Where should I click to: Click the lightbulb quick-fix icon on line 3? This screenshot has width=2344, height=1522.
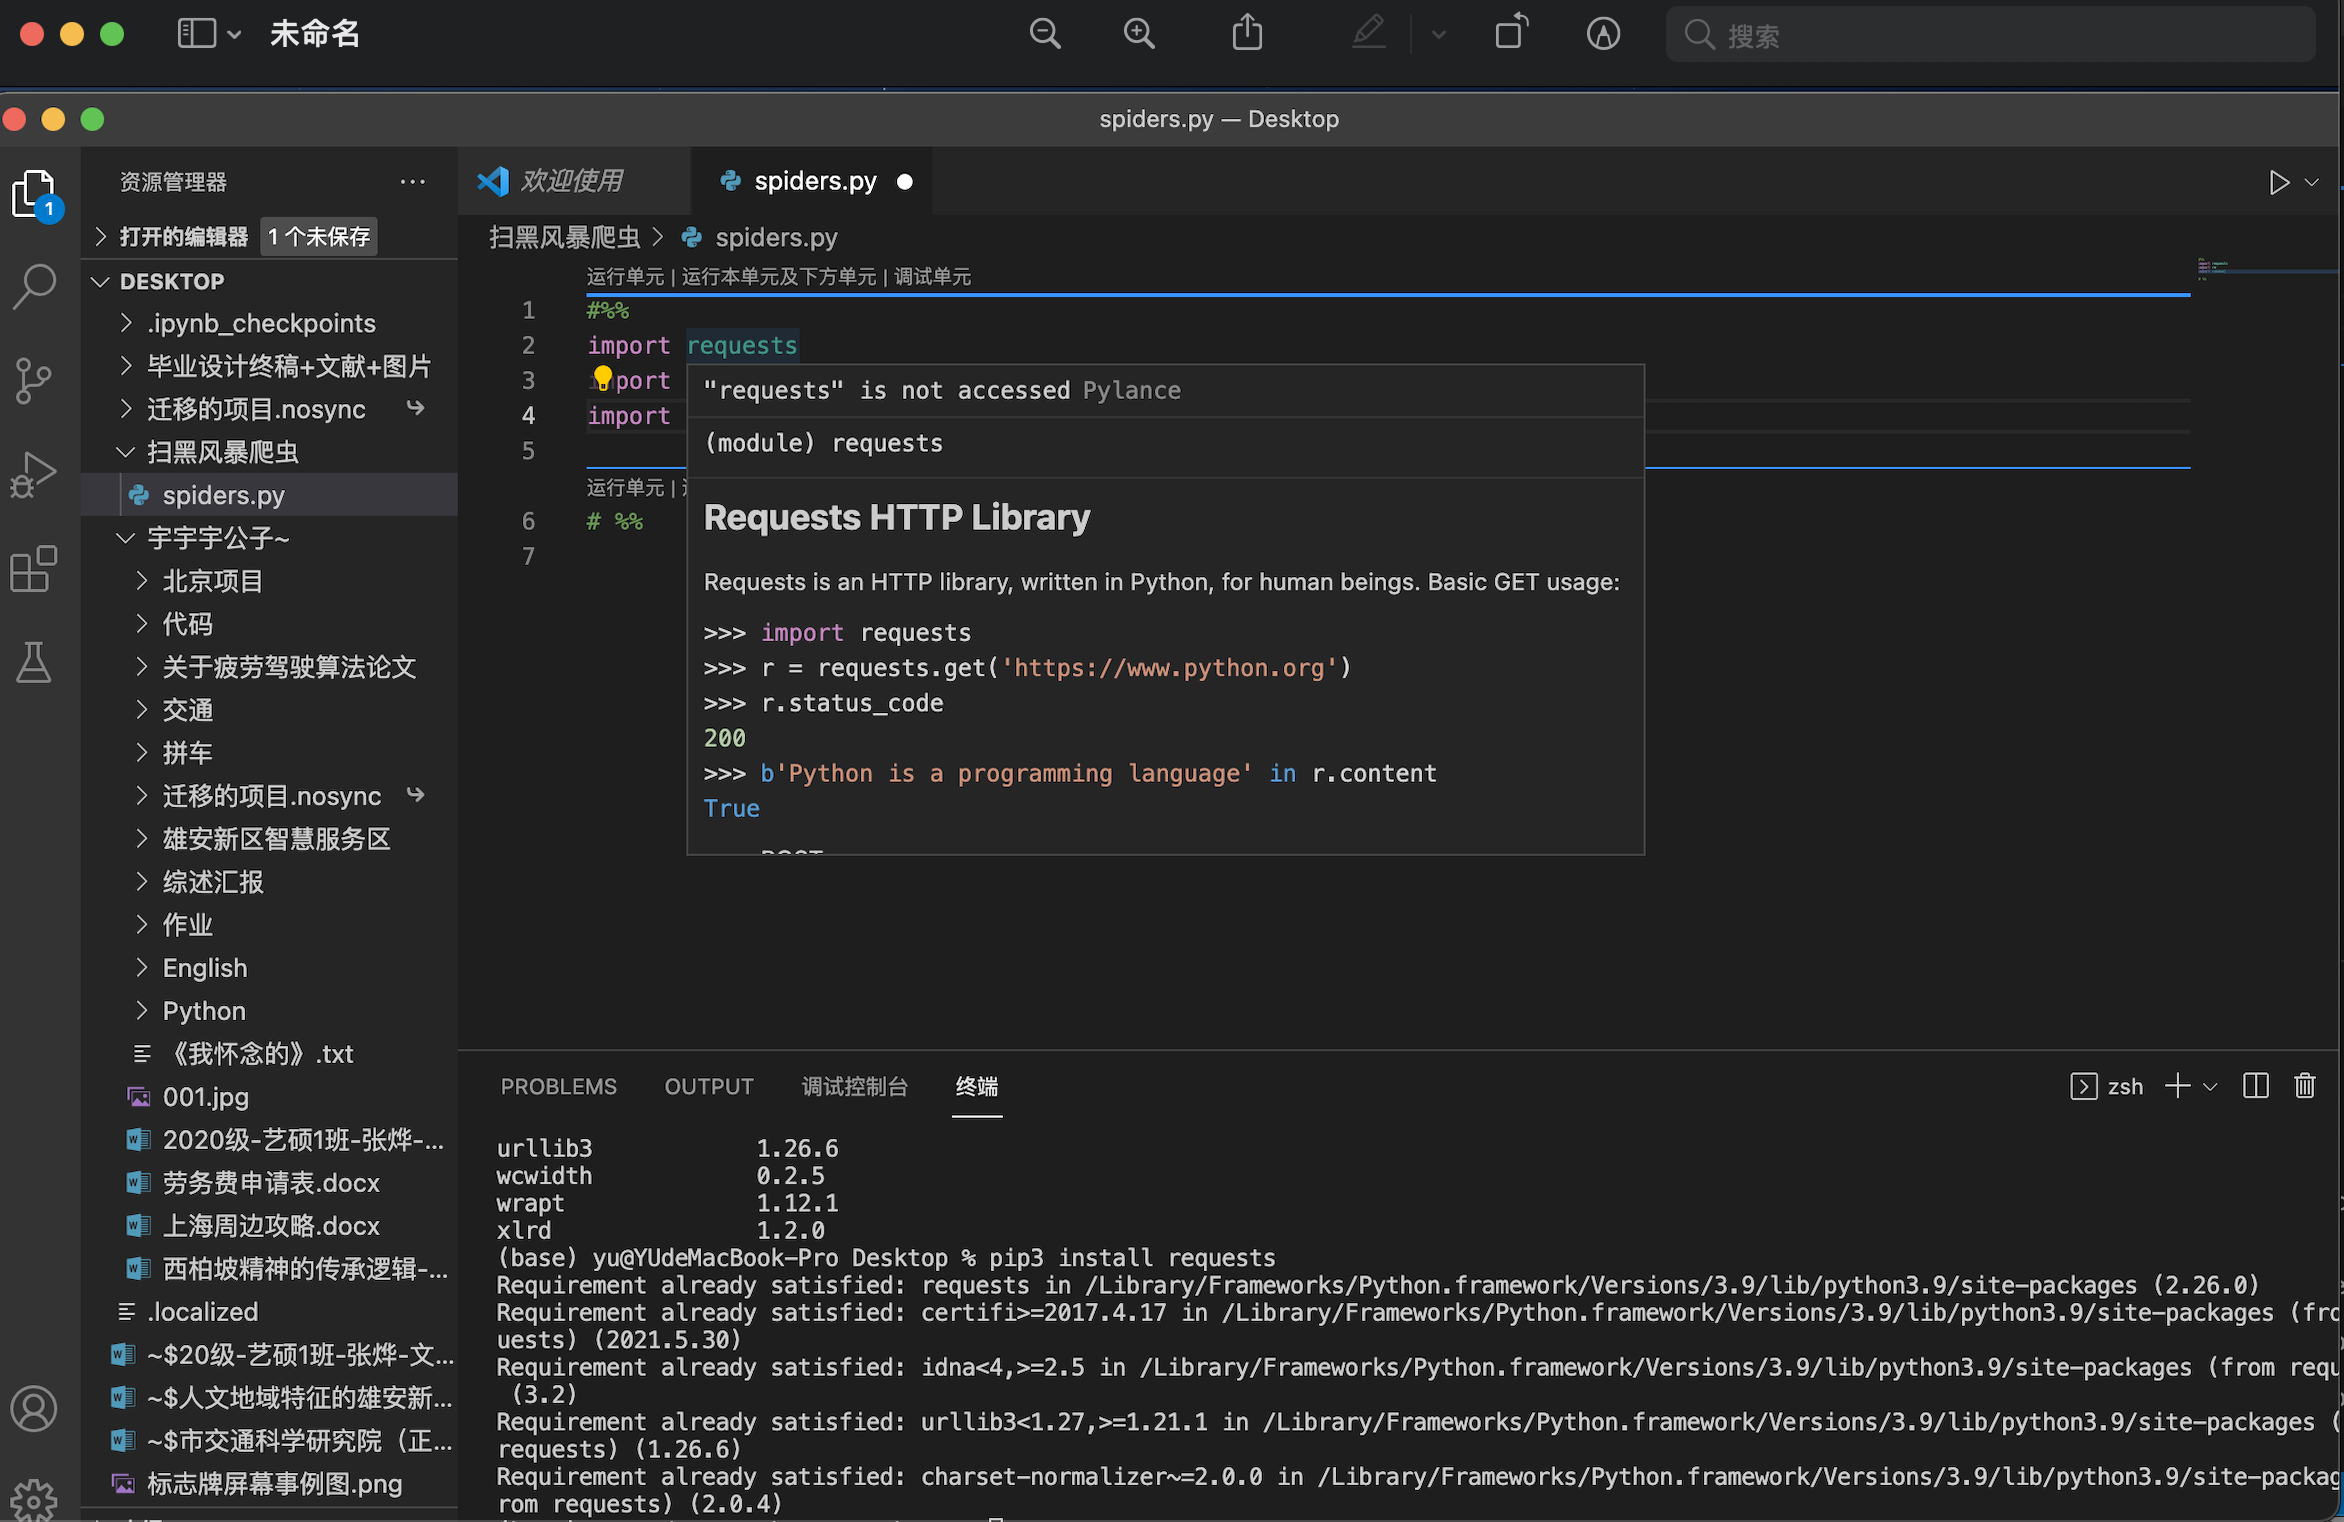pyautogui.click(x=602, y=378)
